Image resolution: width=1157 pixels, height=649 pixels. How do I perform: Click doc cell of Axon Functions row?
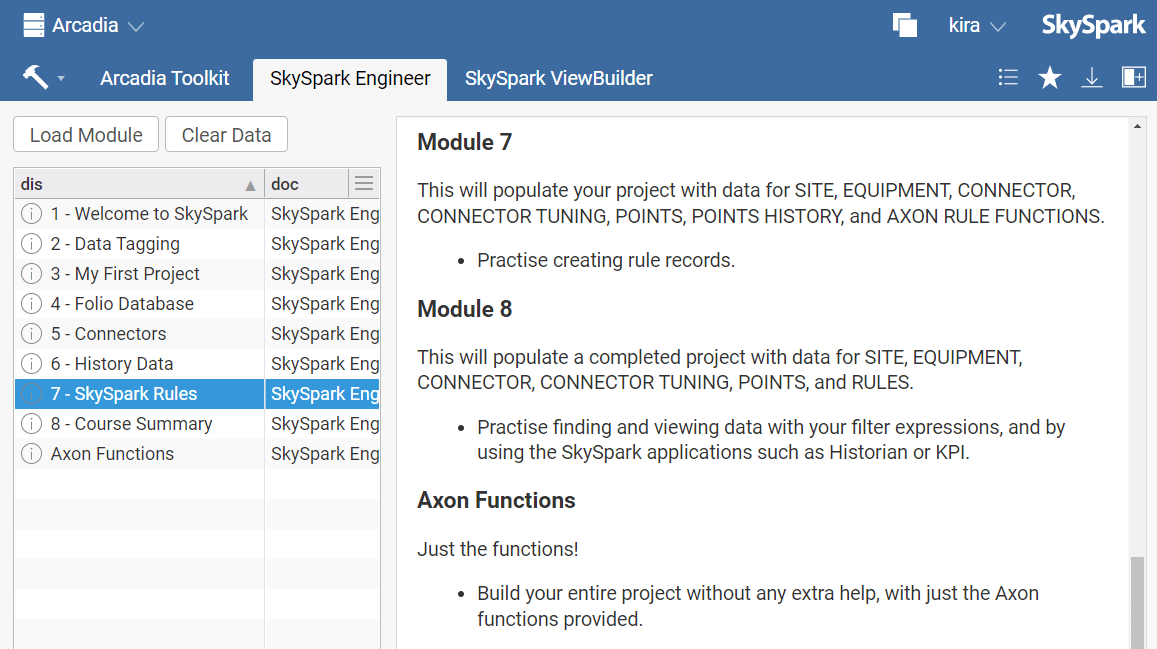point(322,454)
